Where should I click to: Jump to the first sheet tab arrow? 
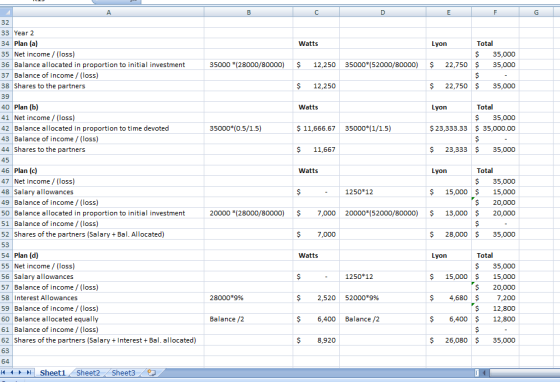click(3, 373)
